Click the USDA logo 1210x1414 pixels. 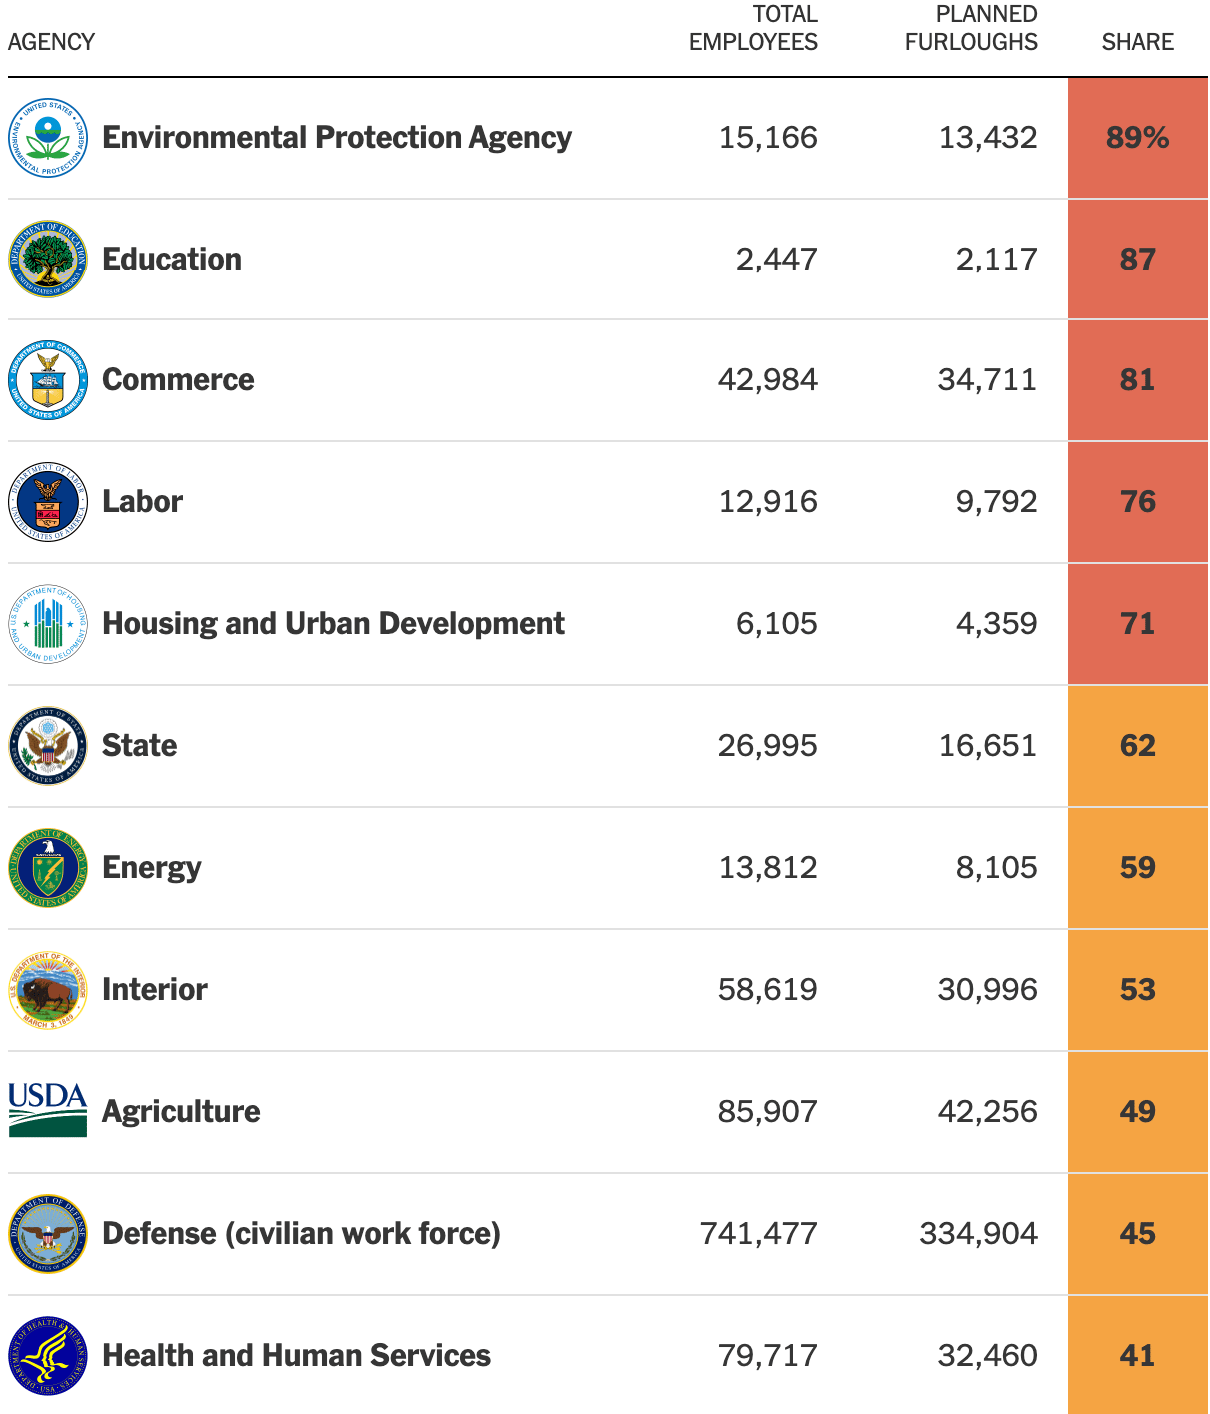point(48,1110)
